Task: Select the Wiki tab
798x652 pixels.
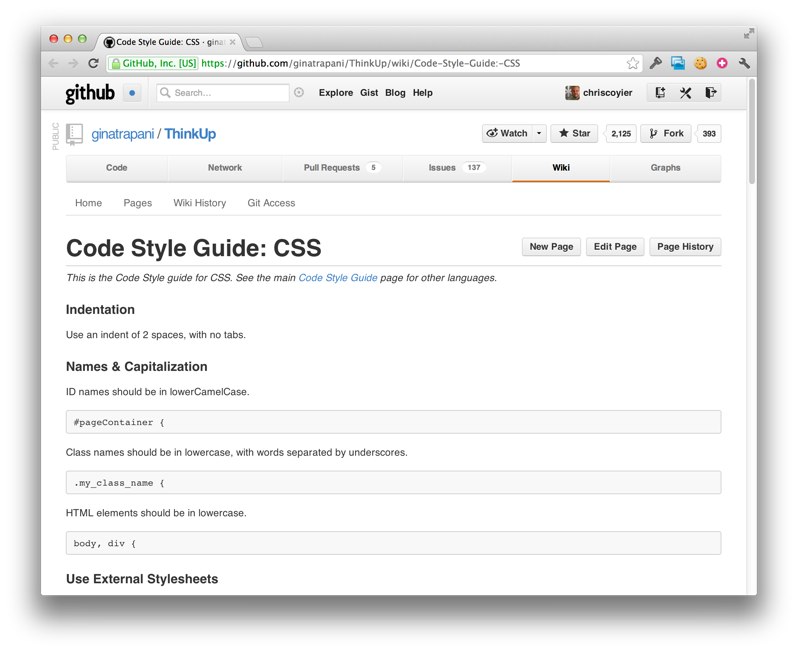Action: 561,168
